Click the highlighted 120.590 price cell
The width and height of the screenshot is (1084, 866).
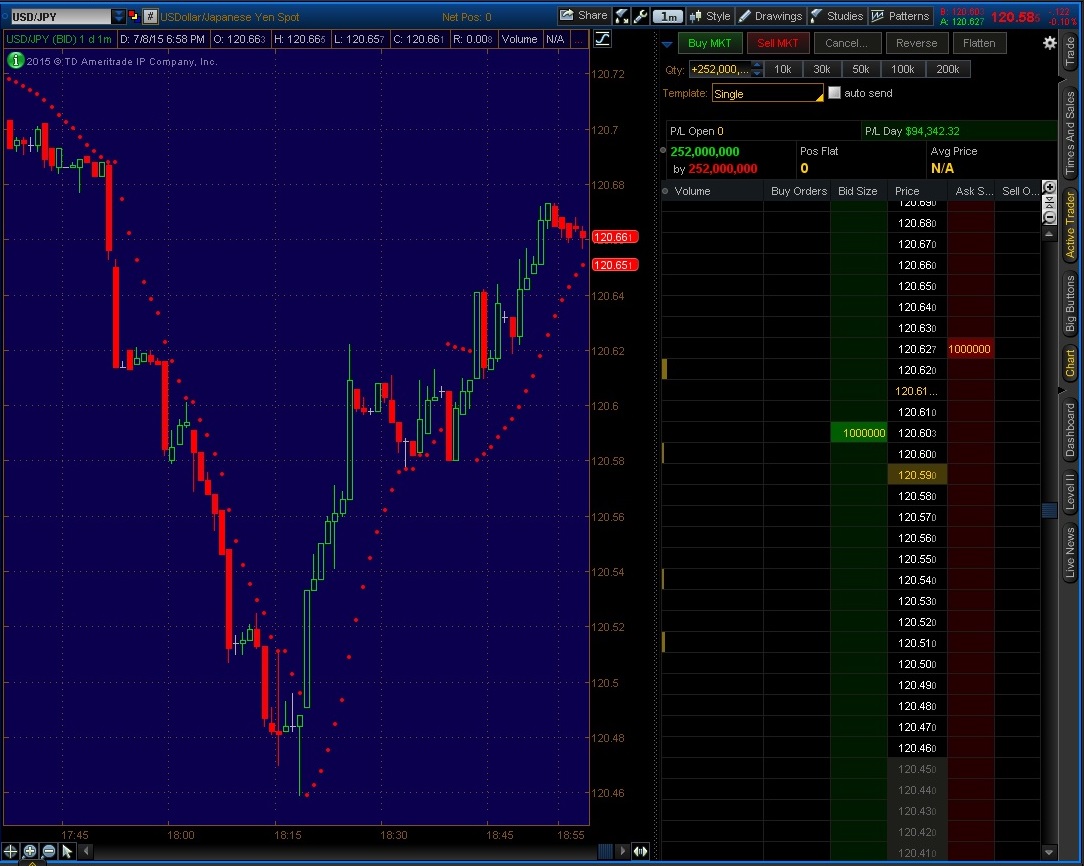coord(917,475)
